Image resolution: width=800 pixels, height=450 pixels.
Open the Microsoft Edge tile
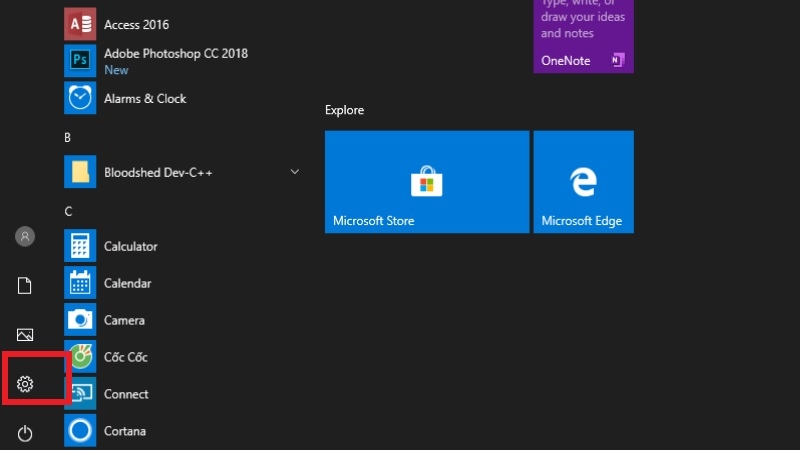(x=584, y=182)
